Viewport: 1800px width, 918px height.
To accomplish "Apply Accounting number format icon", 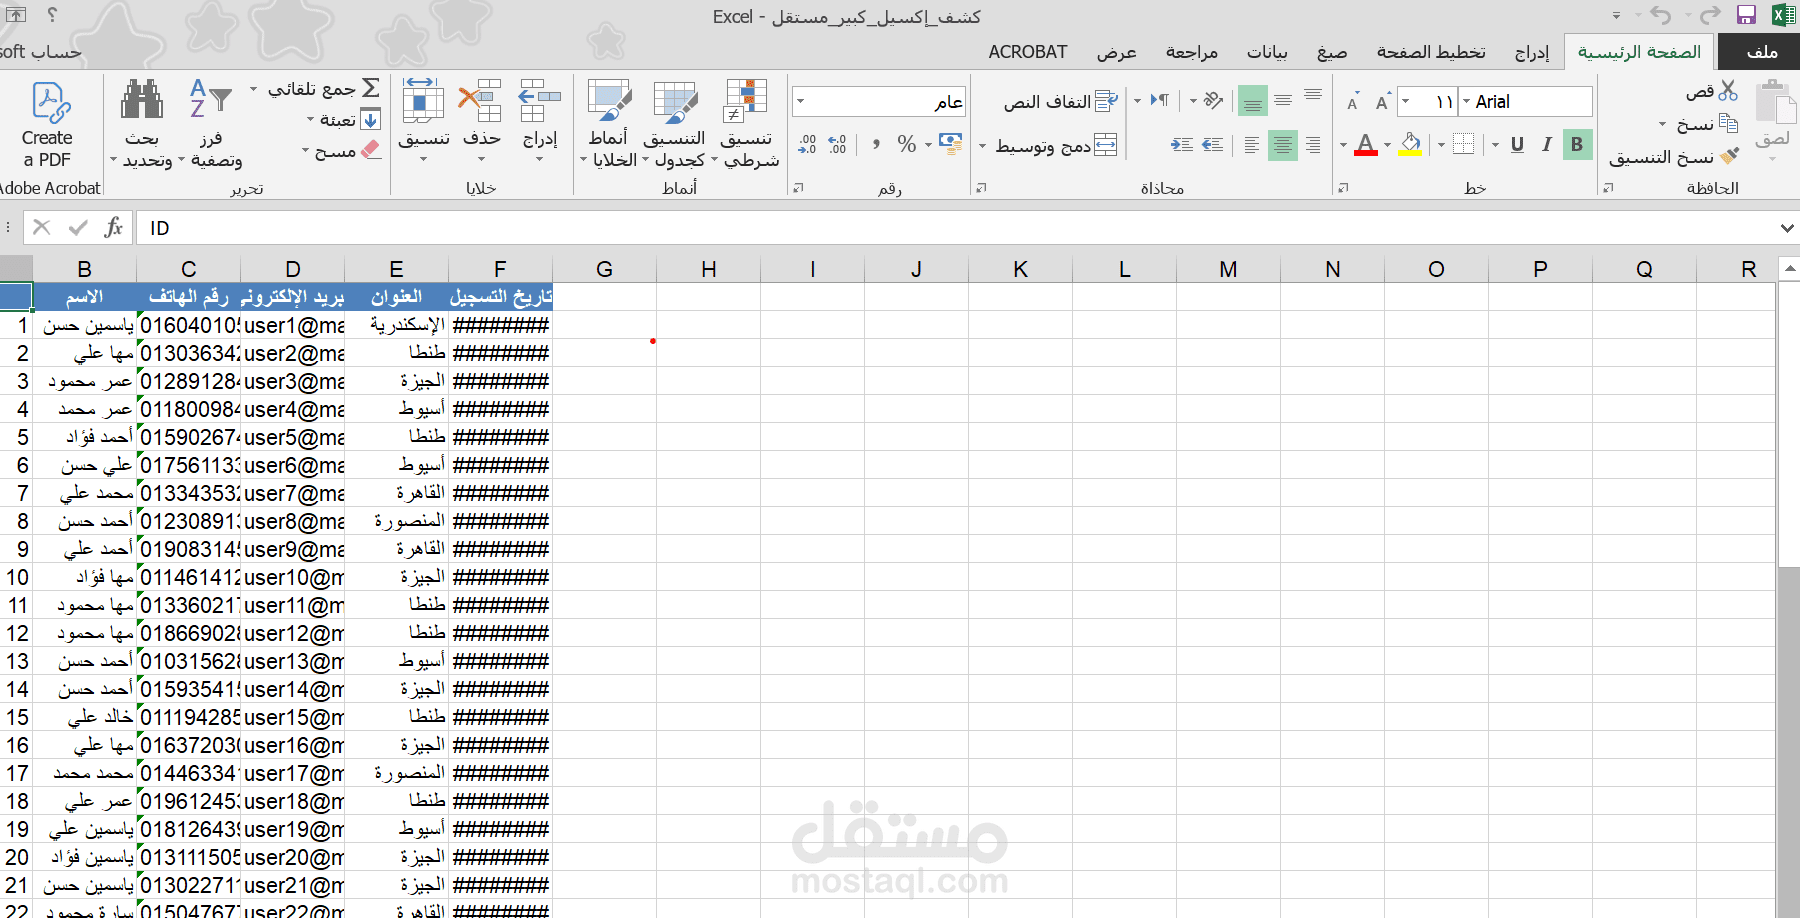I will tap(951, 144).
